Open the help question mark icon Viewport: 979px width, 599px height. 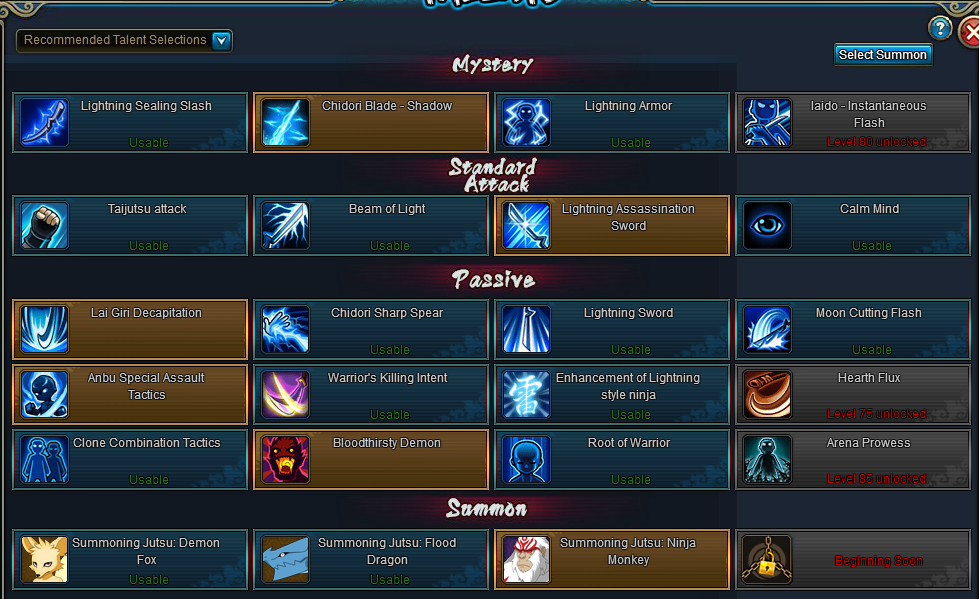click(940, 28)
